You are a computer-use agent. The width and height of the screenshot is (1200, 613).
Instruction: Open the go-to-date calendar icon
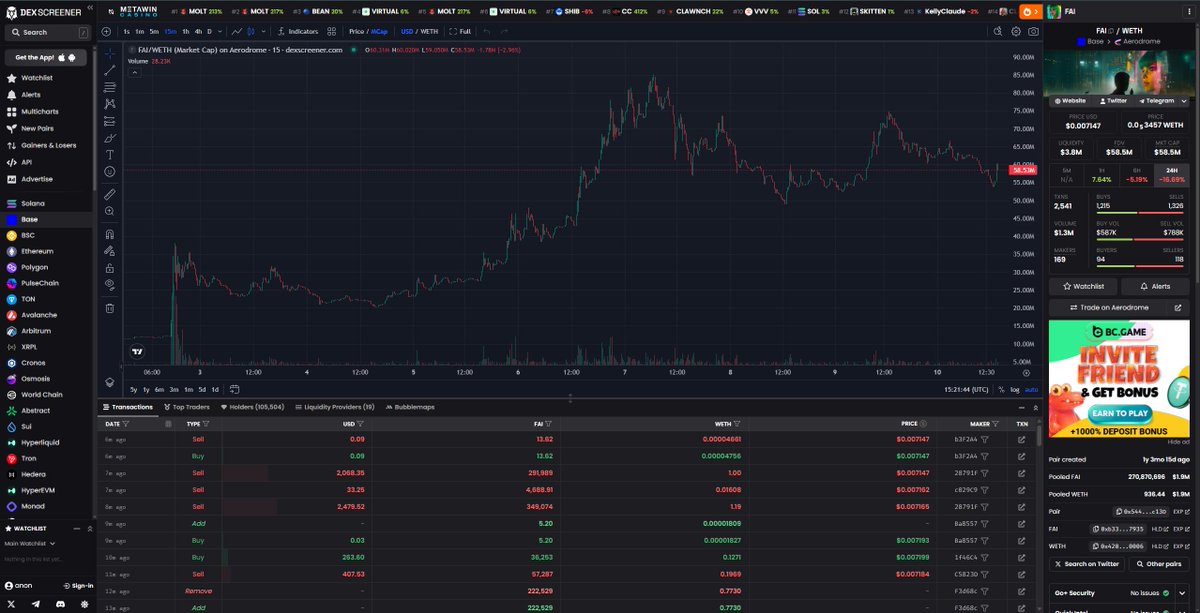pos(234,389)
